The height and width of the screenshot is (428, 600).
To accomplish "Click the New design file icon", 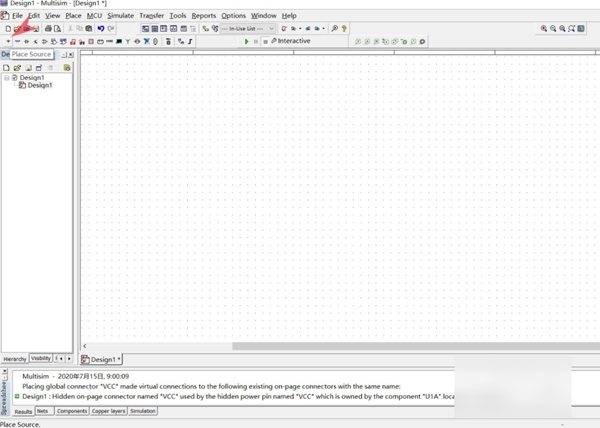I will (x=7, y=29).
